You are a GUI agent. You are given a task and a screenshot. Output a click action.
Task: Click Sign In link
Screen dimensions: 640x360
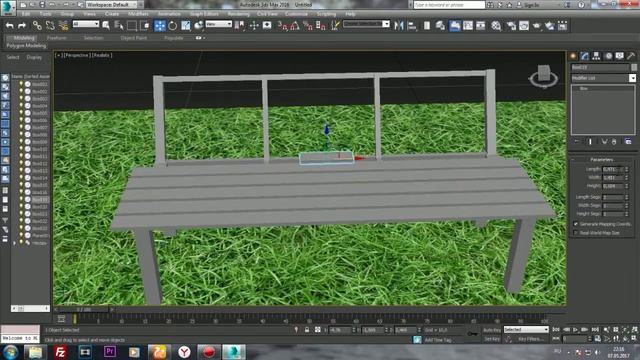[531, 5]
